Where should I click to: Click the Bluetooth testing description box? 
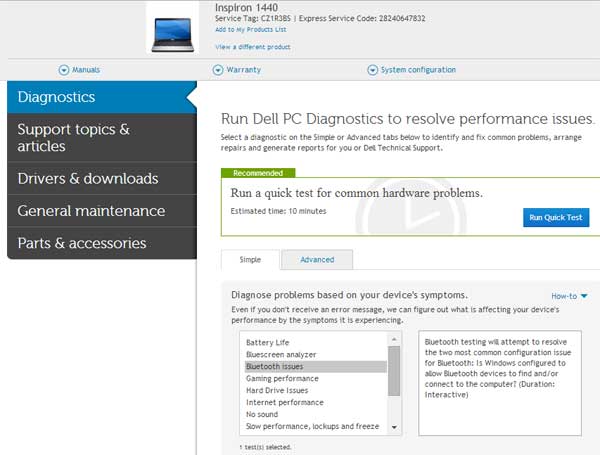point(500,383)
